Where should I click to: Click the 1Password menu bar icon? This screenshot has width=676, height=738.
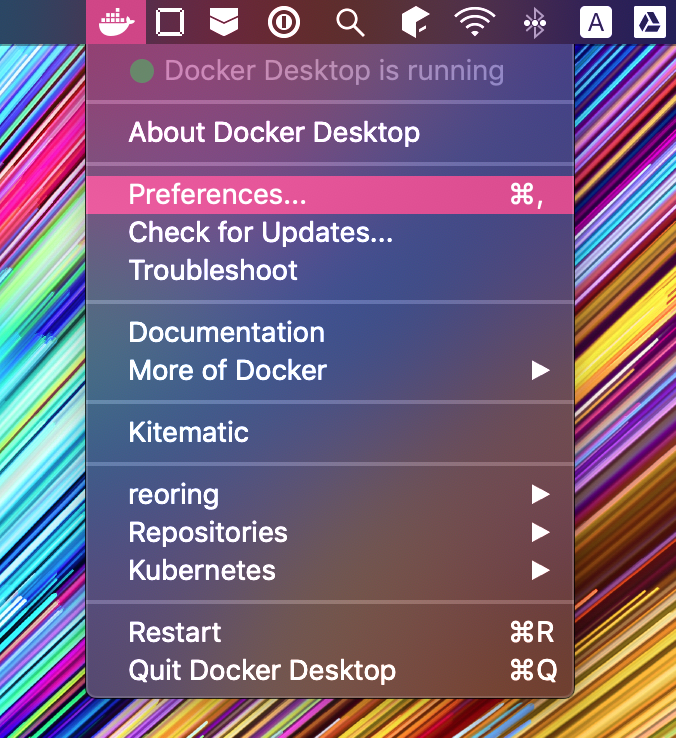pos(283,22)
